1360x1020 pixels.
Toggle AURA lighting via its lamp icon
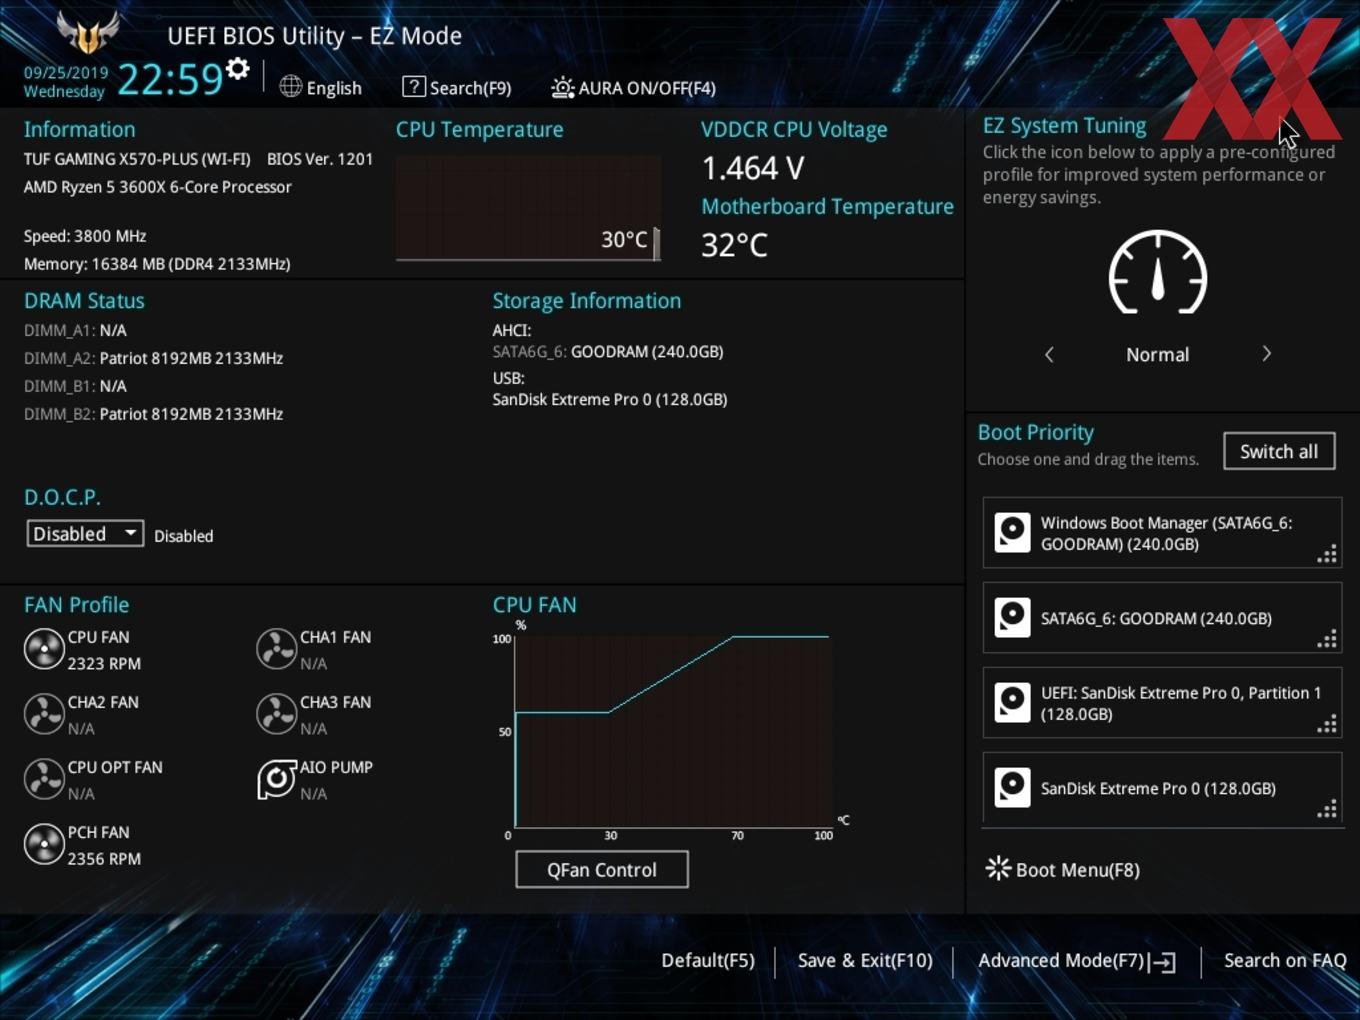click(563, 88)
